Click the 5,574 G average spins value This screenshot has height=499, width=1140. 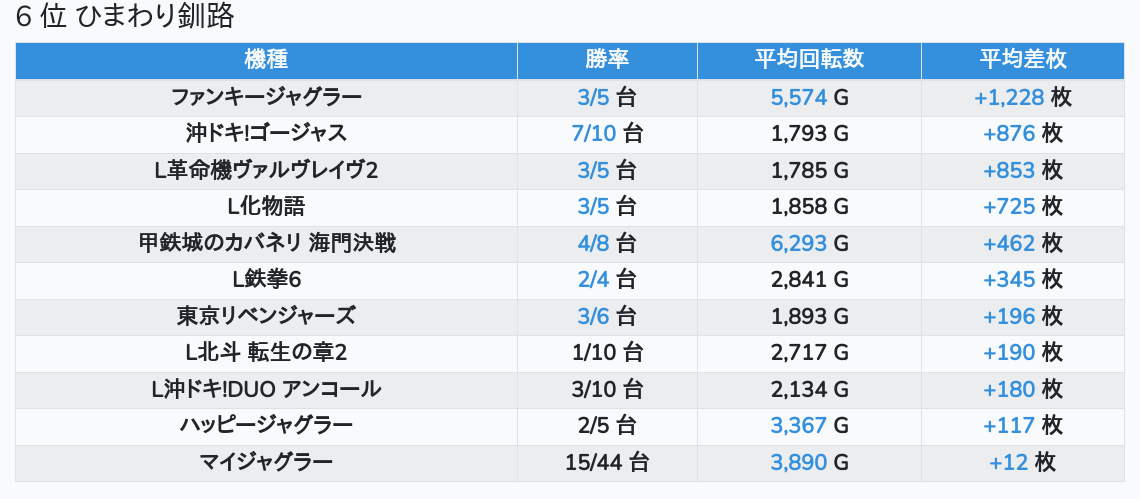809,97
